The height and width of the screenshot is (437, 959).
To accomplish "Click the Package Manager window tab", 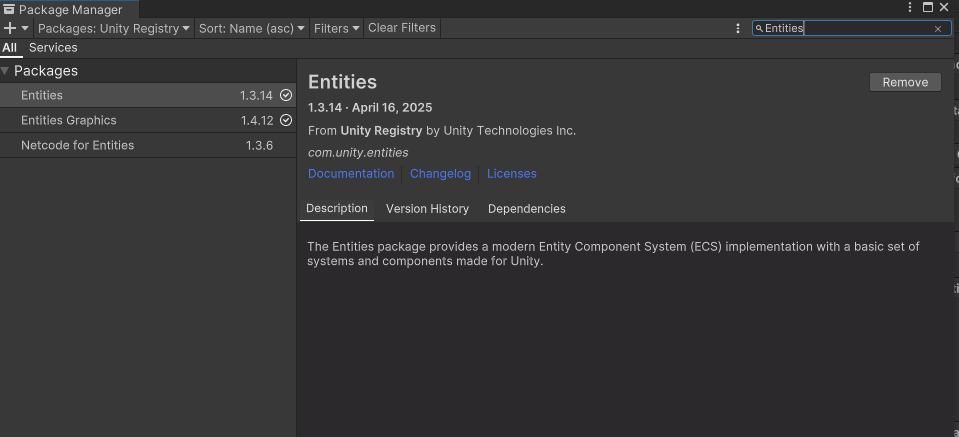I will point(70,9).
